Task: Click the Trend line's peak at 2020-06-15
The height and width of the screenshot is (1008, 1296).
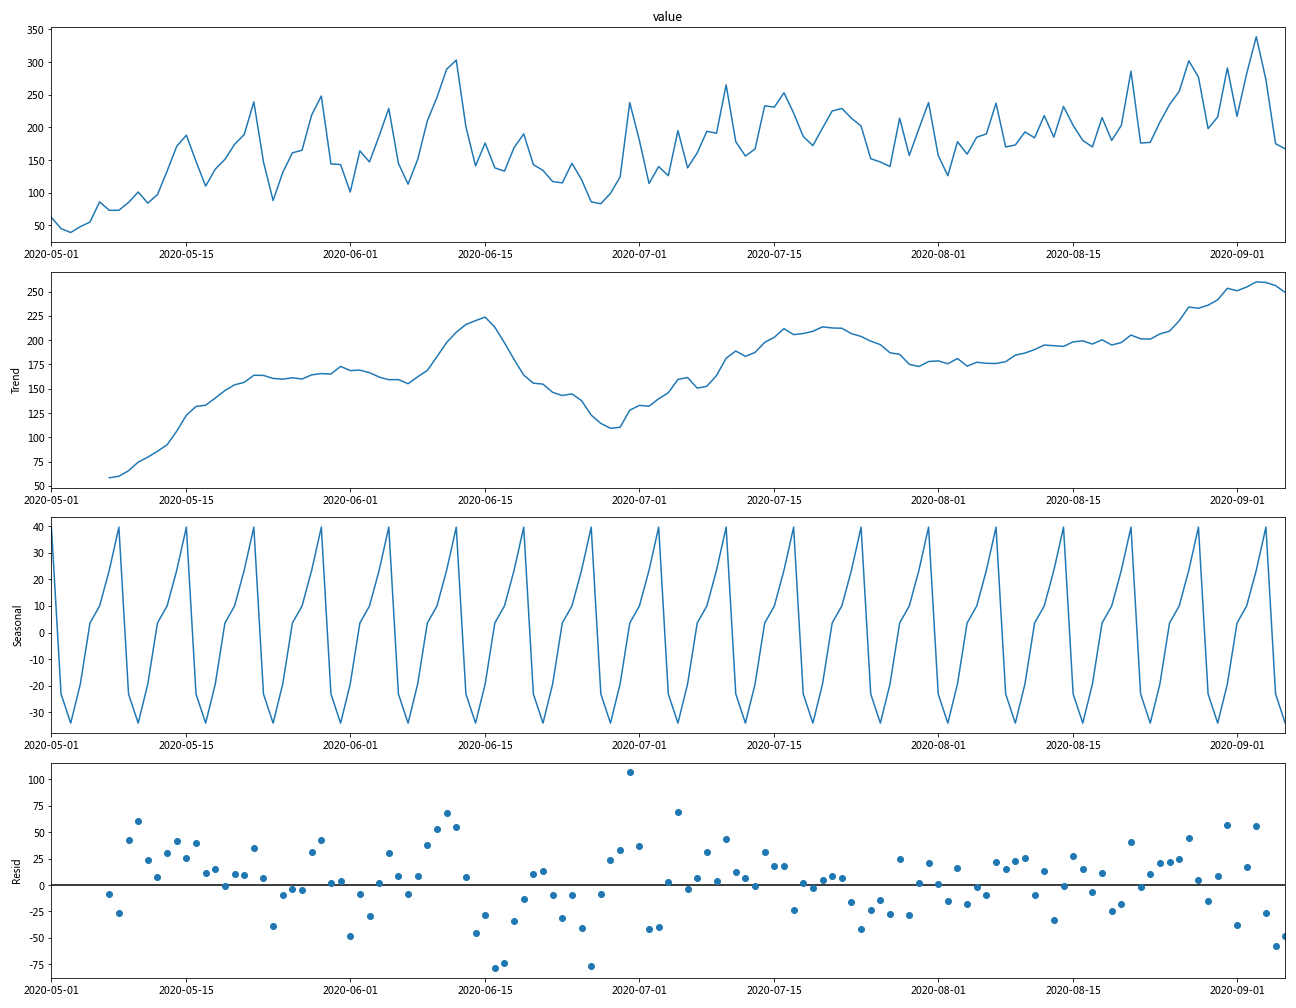Action: [485, 317]
